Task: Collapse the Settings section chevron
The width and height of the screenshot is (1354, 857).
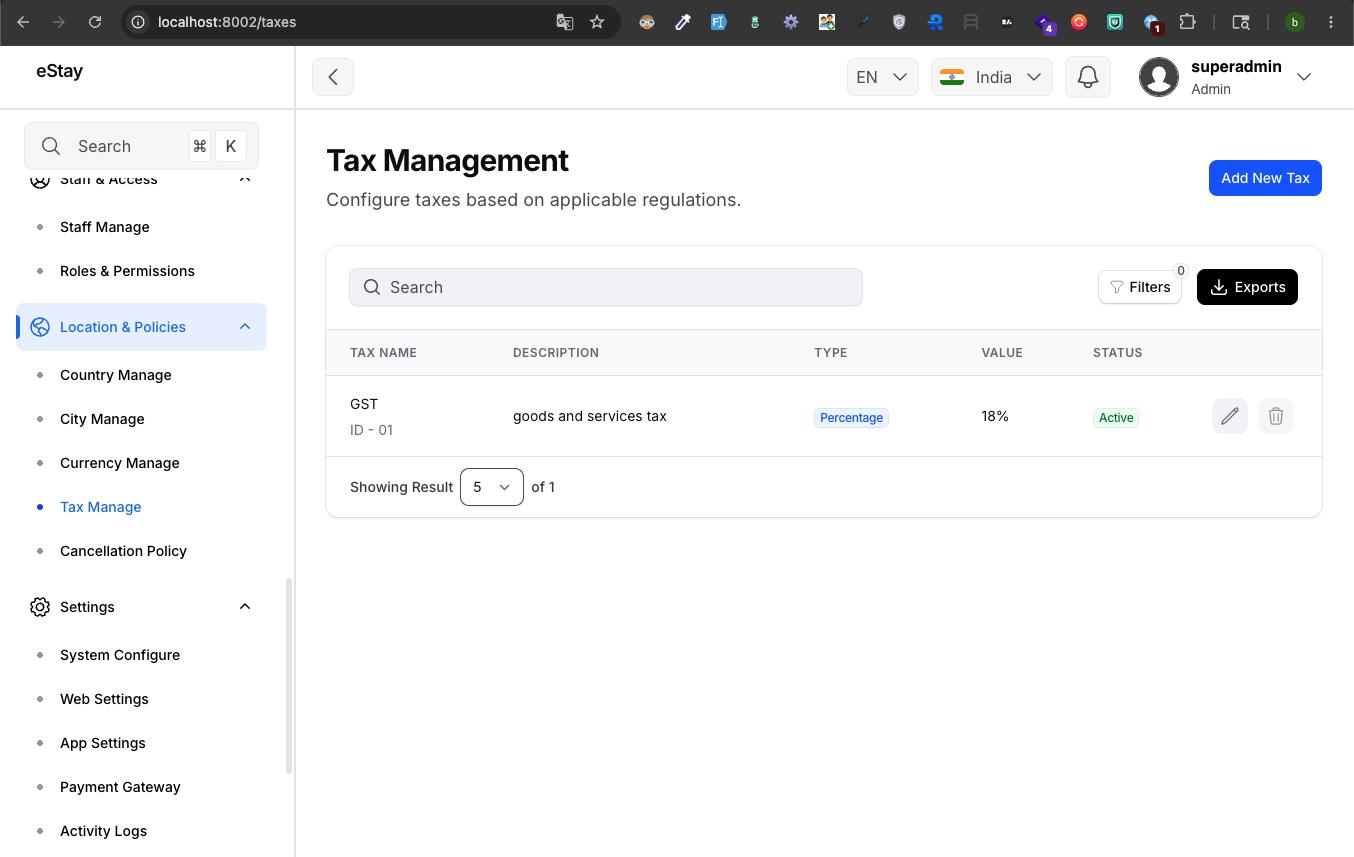Action: pyautogui.click(x=245, y=607)
